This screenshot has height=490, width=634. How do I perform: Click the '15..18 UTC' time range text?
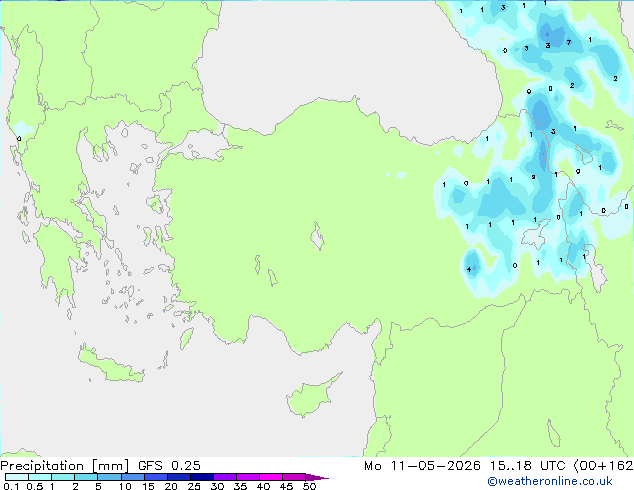(x=527, y=466)
